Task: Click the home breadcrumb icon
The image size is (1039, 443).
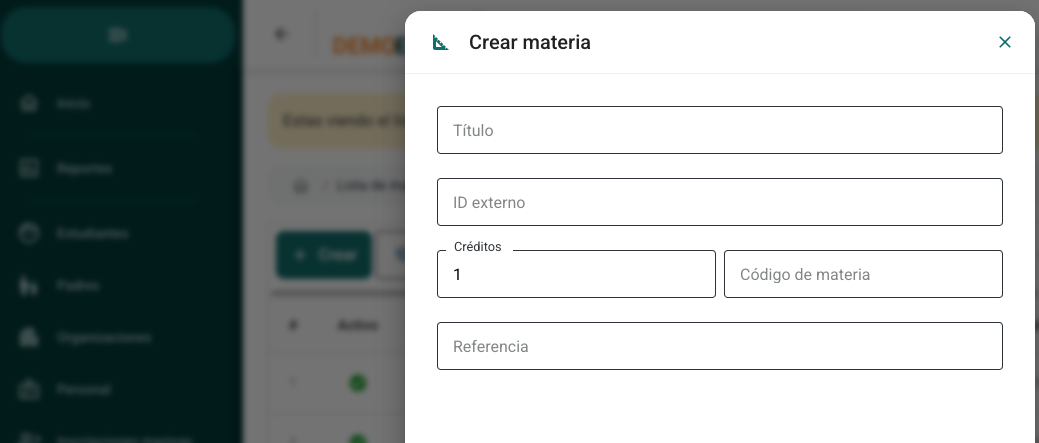Action: point(300,187)
